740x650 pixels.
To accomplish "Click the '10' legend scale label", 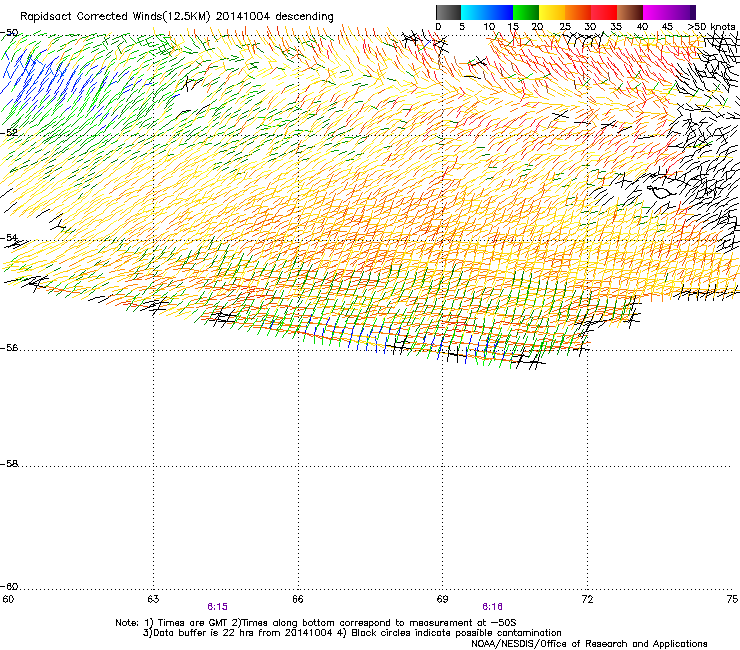I will click(489, 27).
